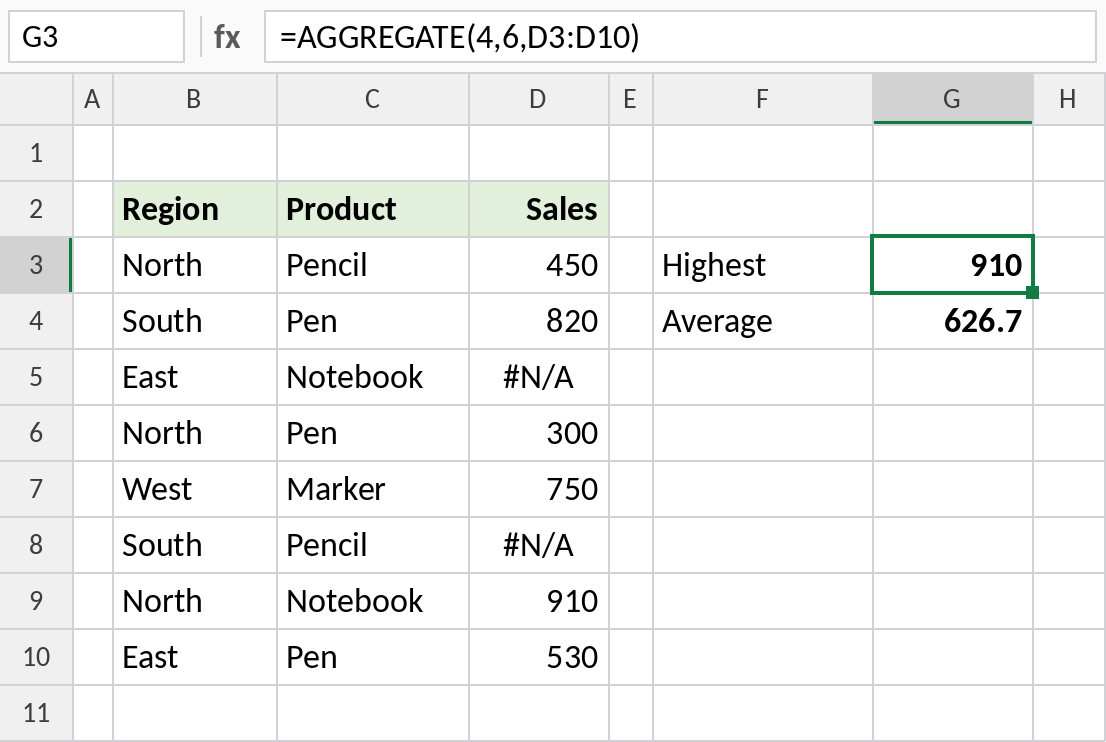
Task: Select East cell in row 5
Action: pyautogui.click(x=195, y=377)
